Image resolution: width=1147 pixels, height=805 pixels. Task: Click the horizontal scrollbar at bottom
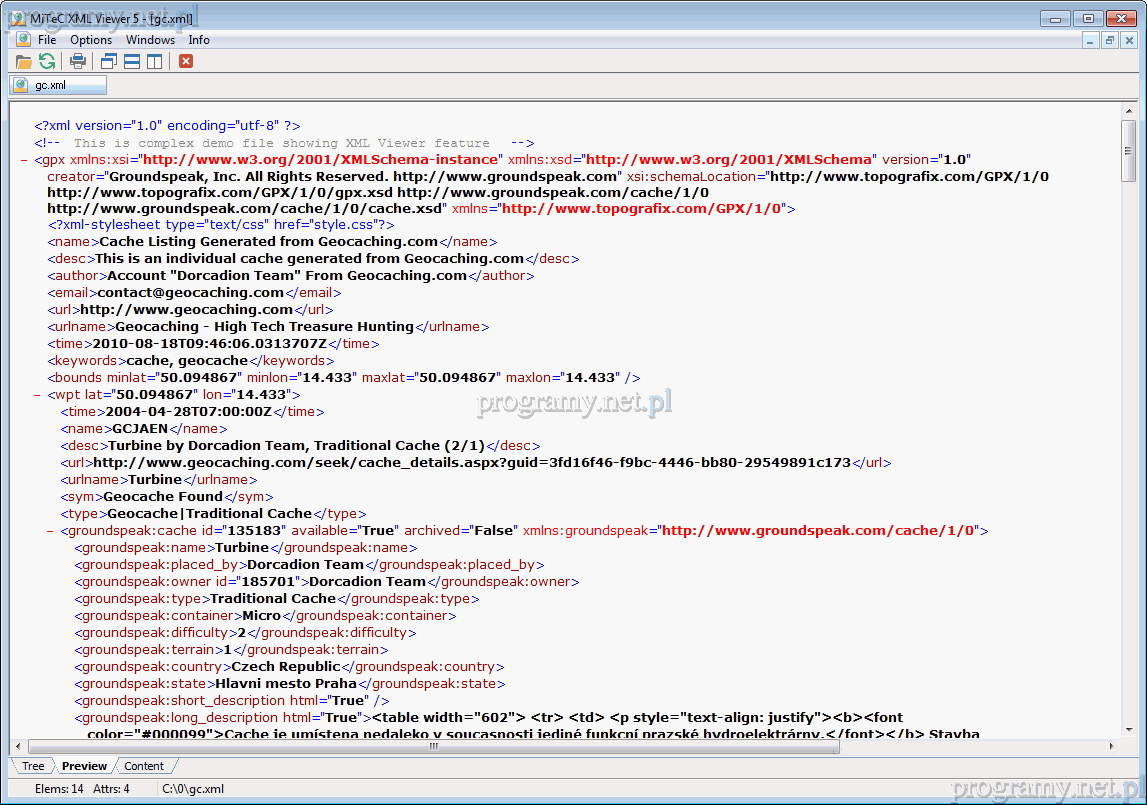(500, 746)
